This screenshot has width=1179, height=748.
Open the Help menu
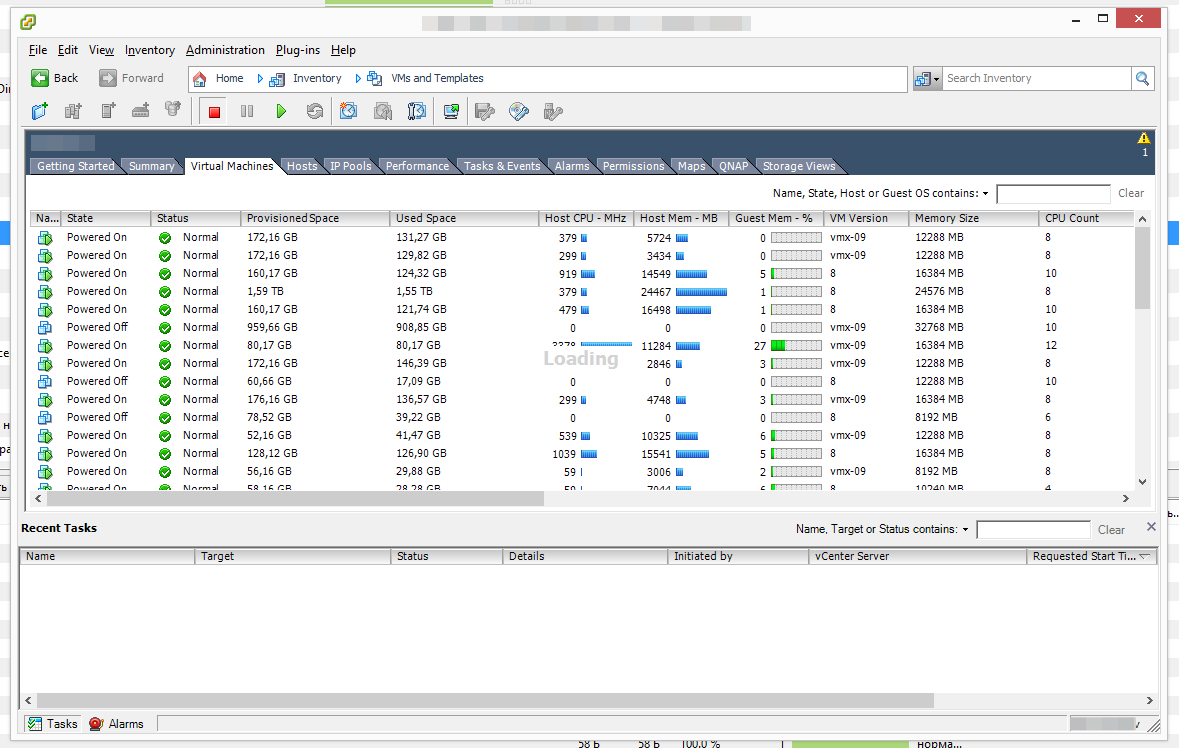pyautogui.click(x=343, y=50)
